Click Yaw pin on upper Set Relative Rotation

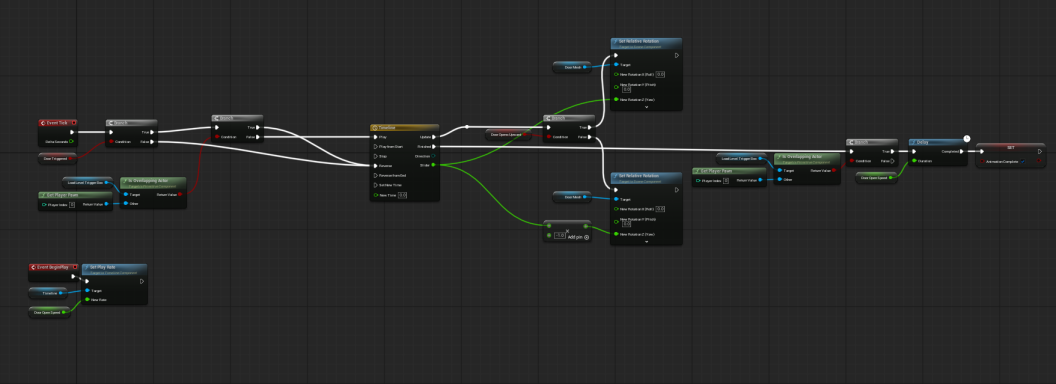(x=616, y=100)
